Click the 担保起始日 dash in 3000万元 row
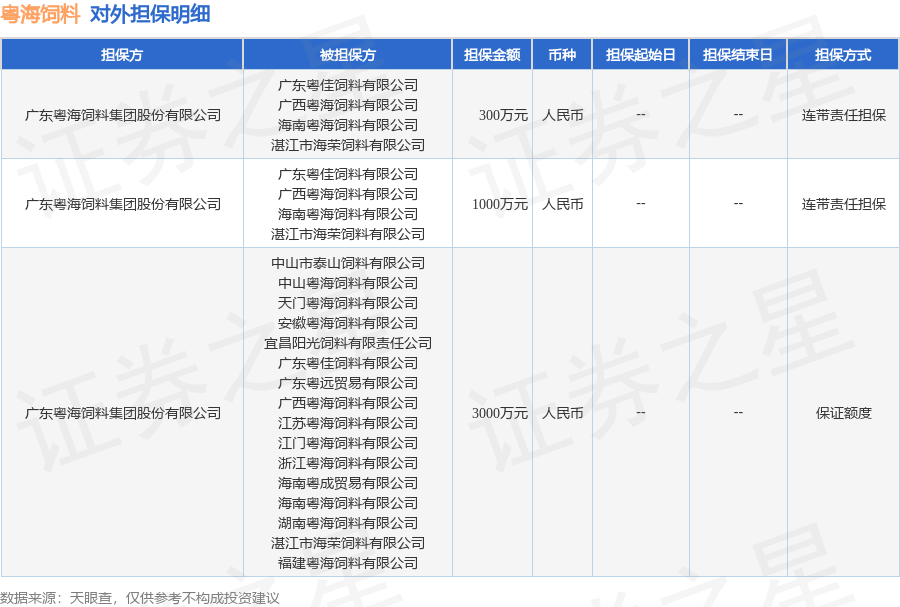900x607 pixels. 641,413
